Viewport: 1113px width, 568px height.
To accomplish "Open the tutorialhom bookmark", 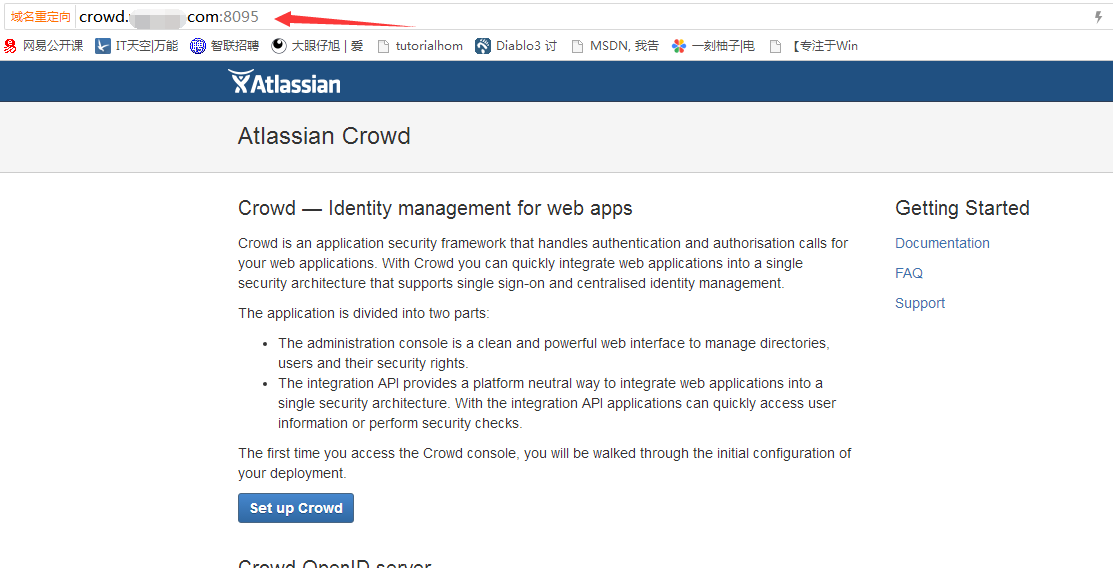I will [420, 46].
